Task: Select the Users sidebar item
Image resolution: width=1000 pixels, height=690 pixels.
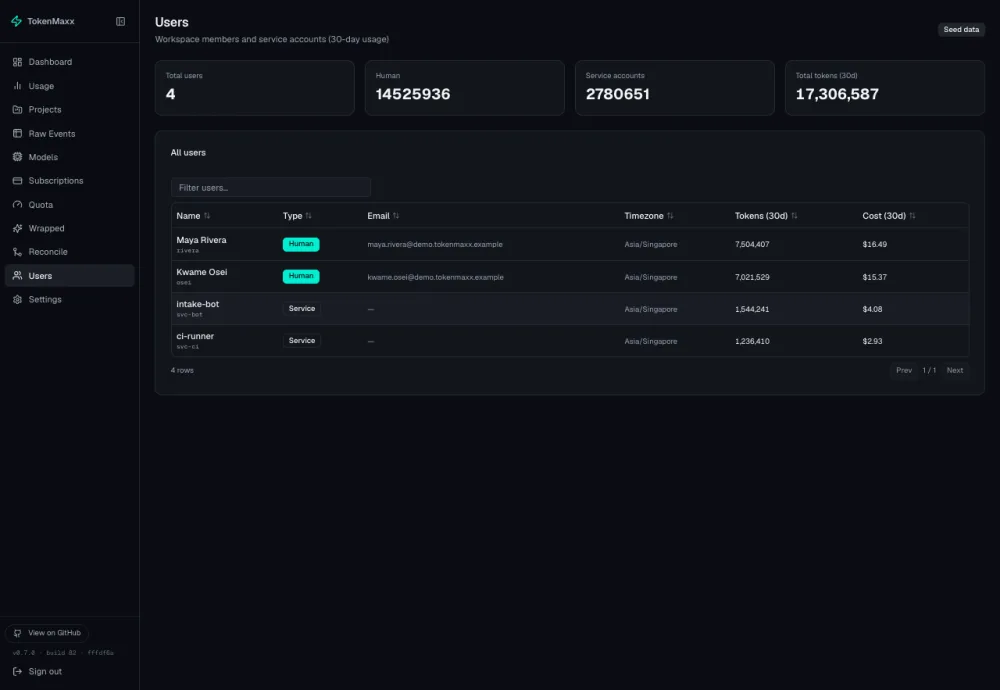Action: (70, 275)
